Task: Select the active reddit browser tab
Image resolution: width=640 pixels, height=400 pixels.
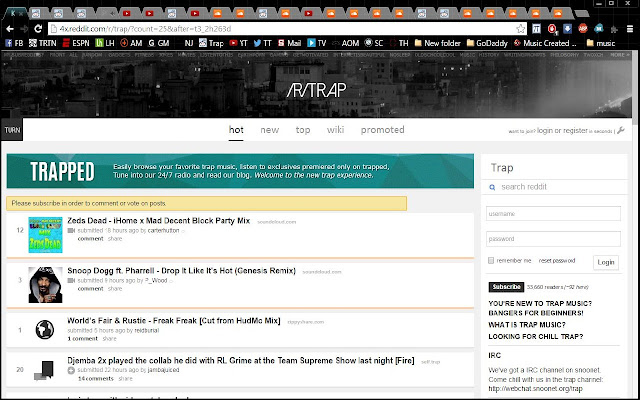Action: pyautogui.click(x=16, y=13)
